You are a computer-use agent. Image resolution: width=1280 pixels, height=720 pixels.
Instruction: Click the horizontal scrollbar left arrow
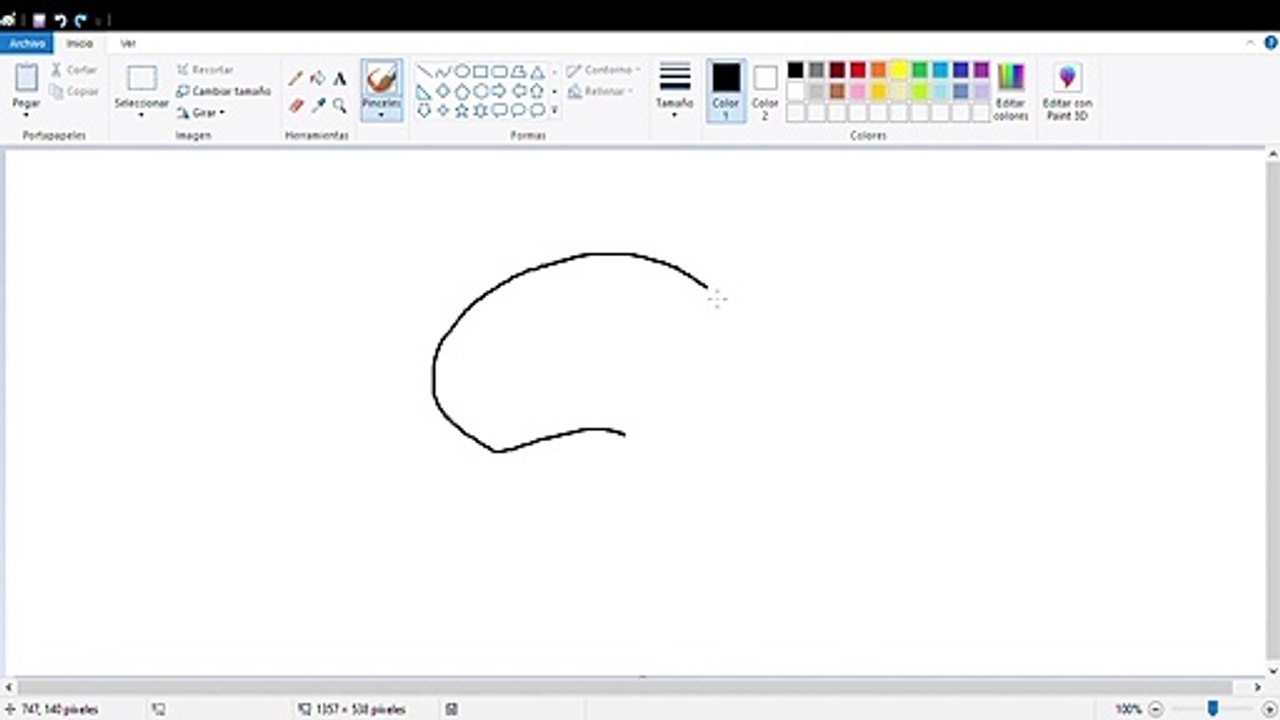tap(8, 687)
